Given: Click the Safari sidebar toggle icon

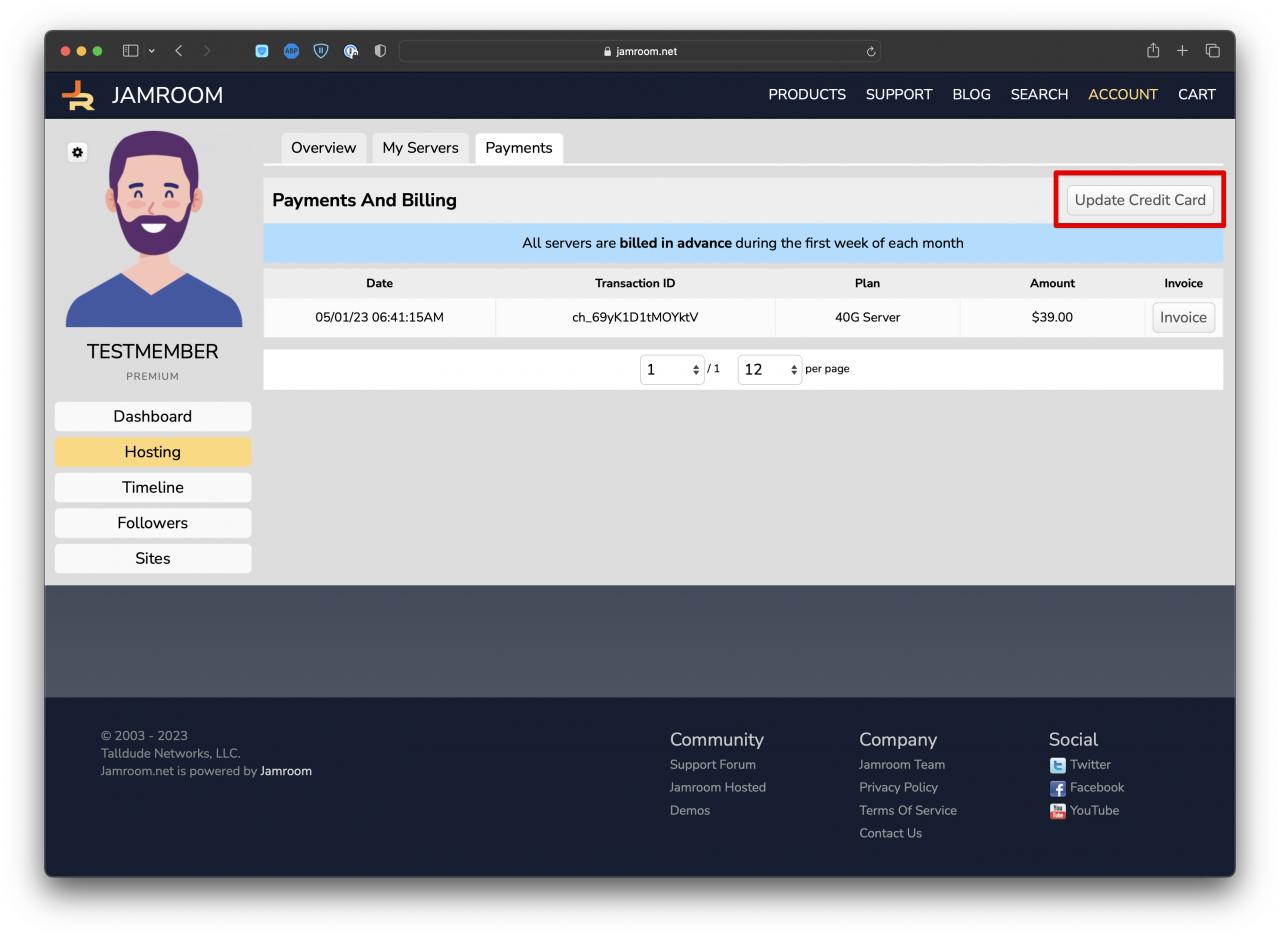Looking at the screenshot, I should pyautogui.click(x=130, y=51).
